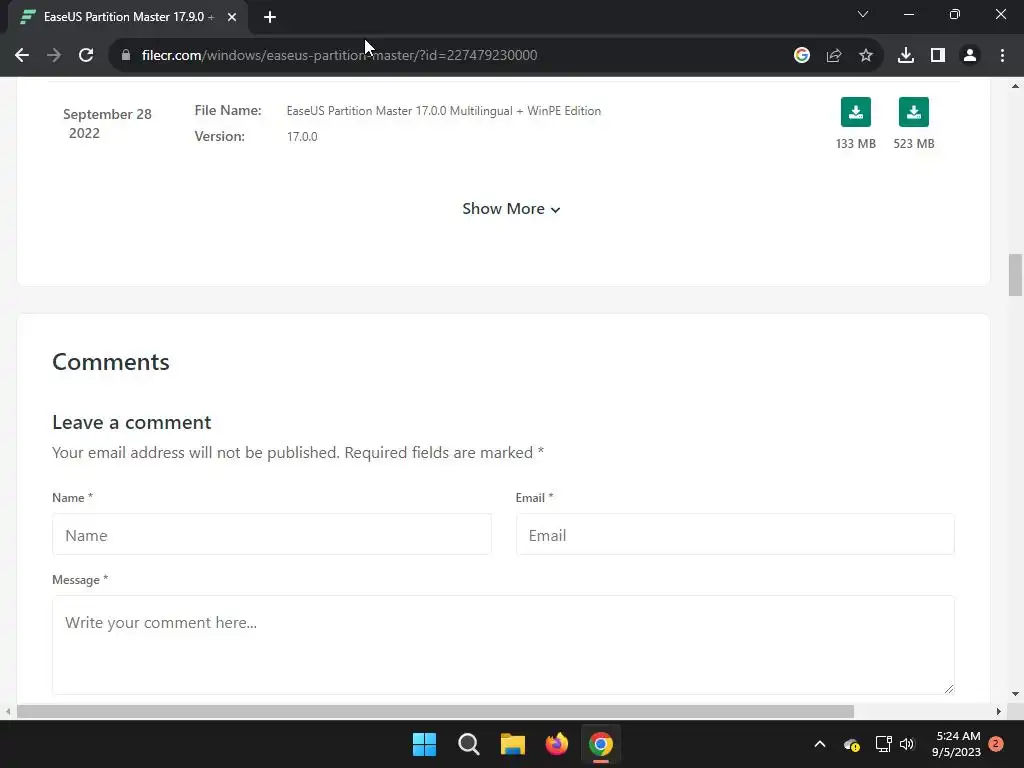Open the Chrome three-dot menu
This screenshot has width=1024, height=768.
(x=1002, y=56)
